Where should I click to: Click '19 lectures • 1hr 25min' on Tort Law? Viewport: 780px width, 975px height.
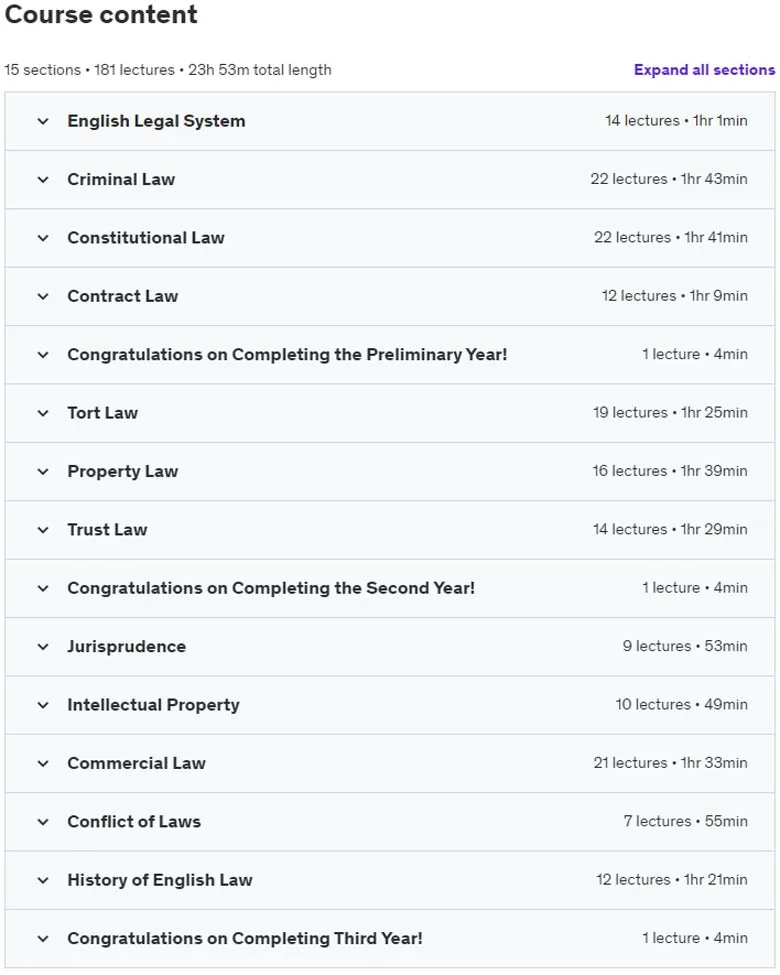tap(670, 413)
